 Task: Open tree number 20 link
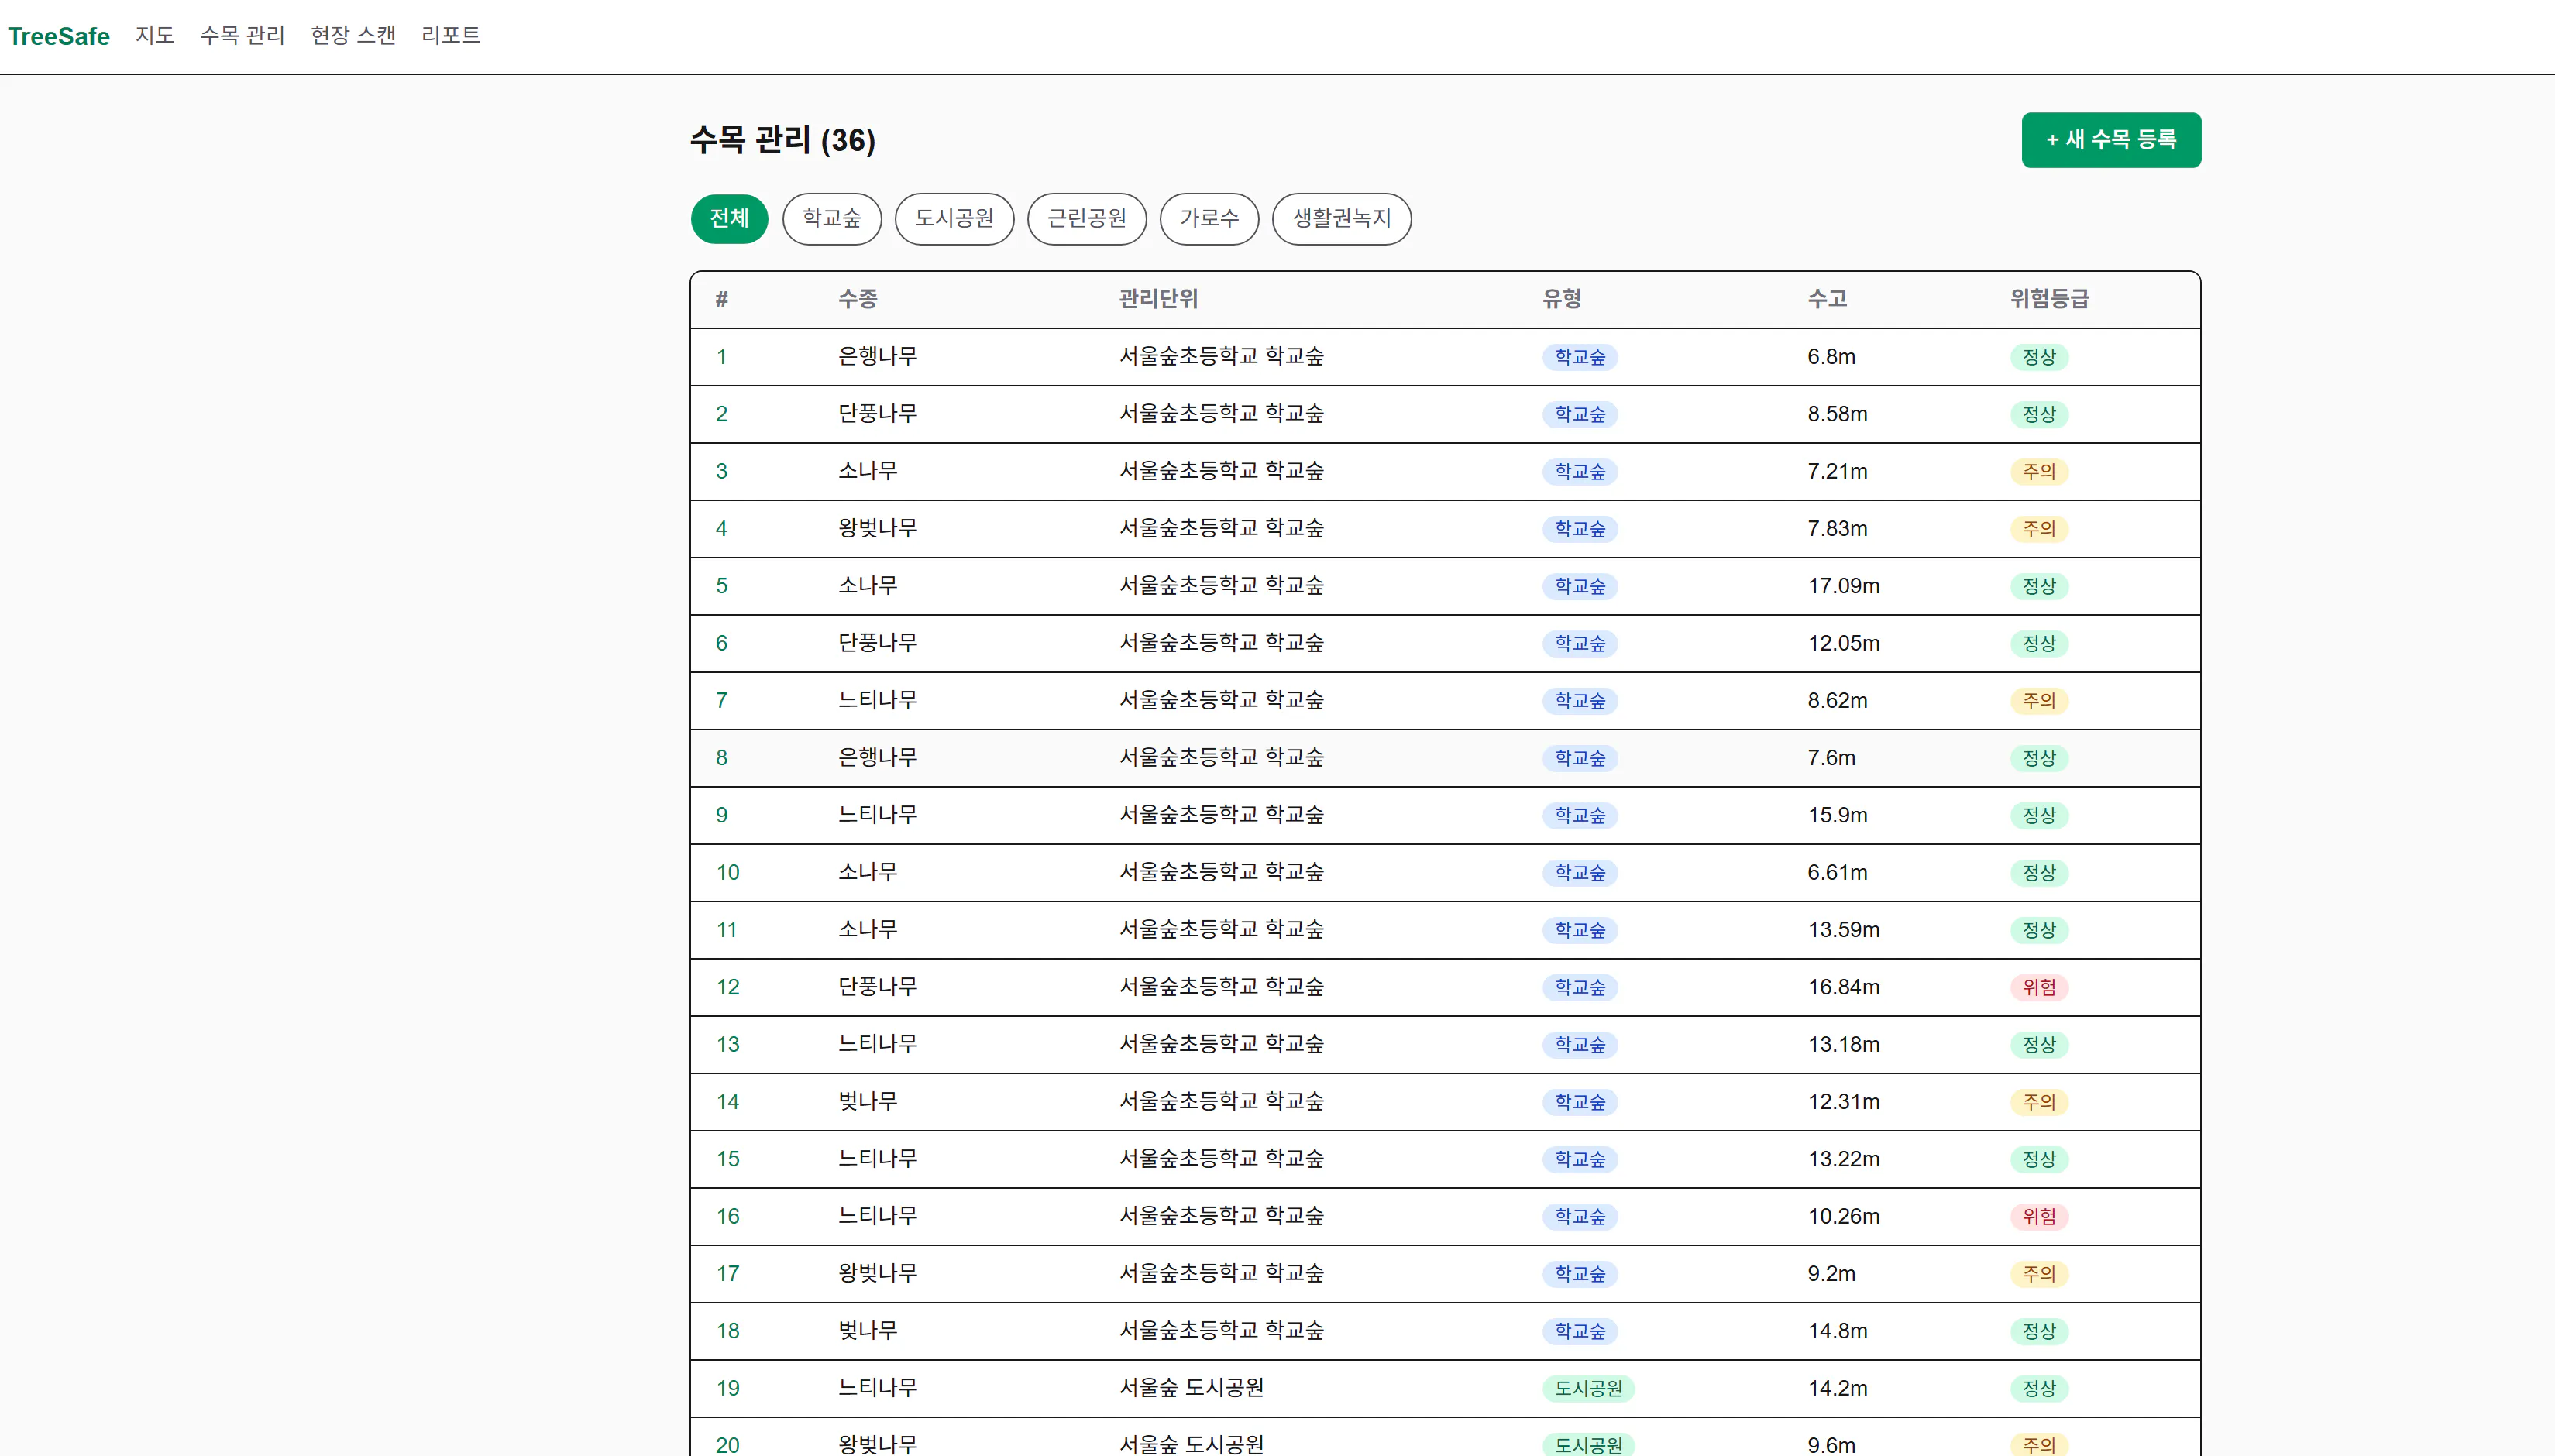(x=728, y=1445)
